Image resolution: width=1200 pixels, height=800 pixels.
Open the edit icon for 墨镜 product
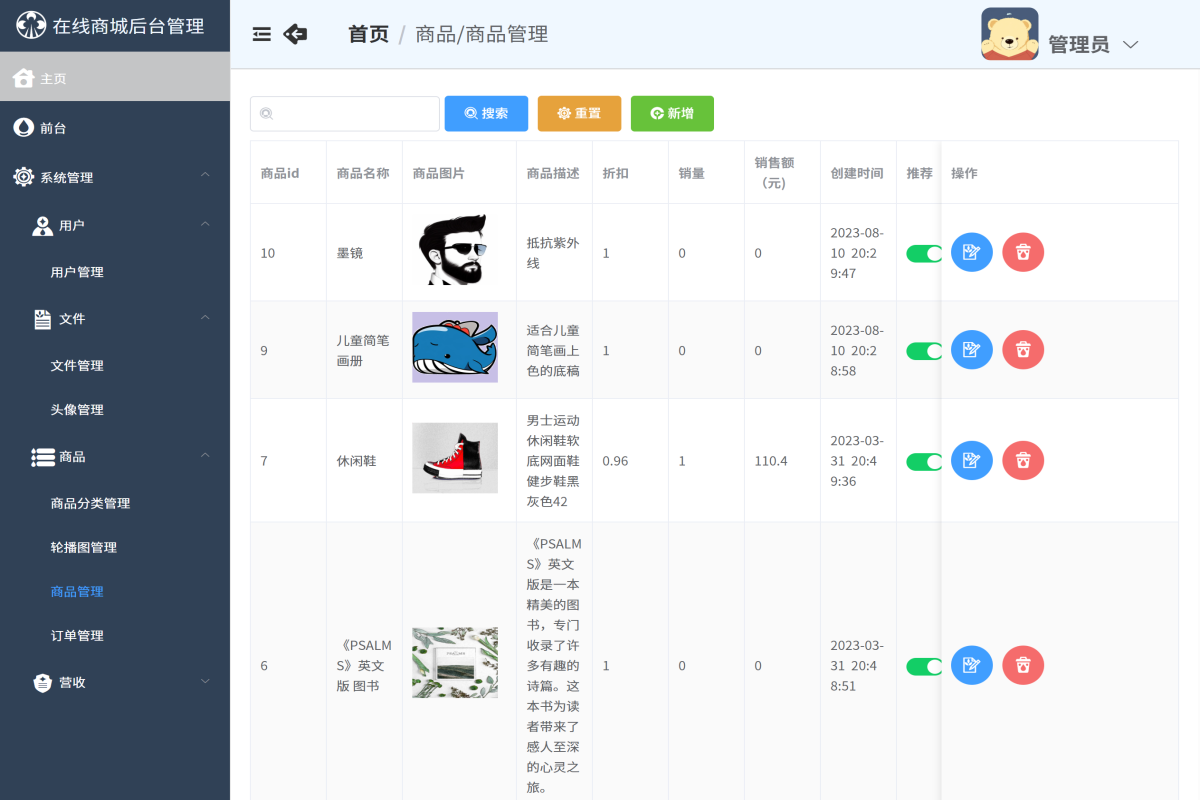point(971,252)
